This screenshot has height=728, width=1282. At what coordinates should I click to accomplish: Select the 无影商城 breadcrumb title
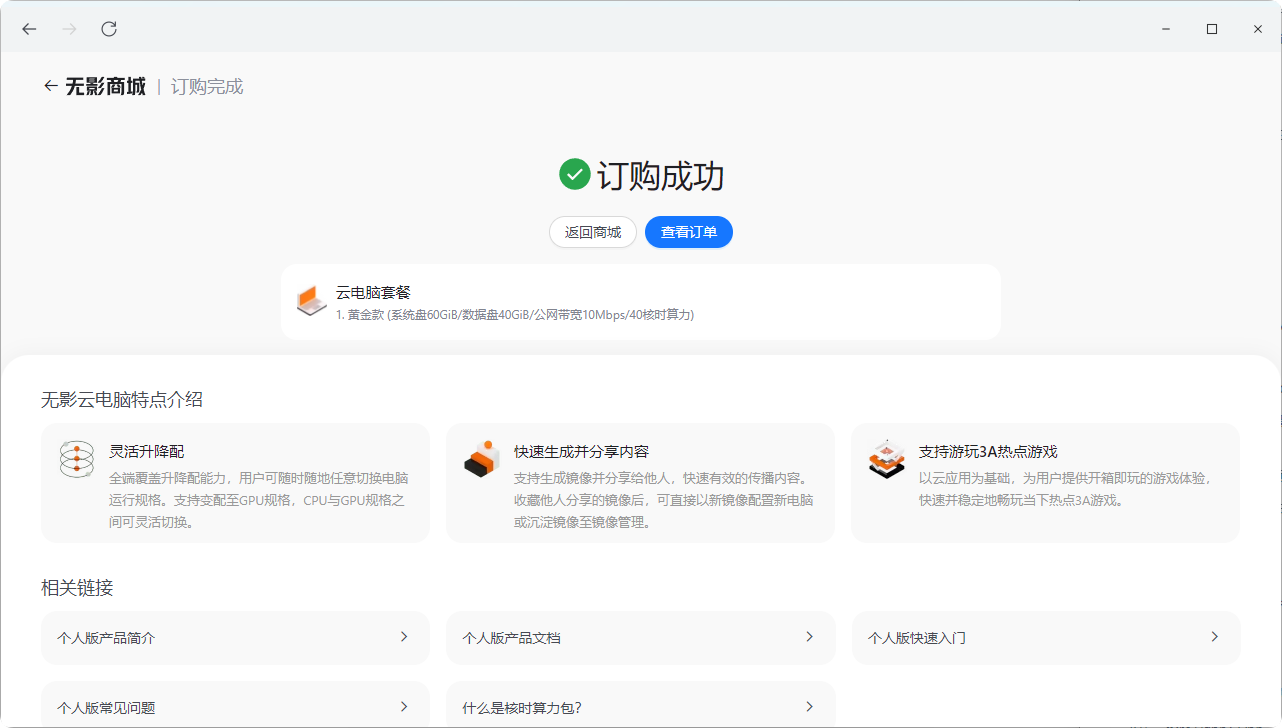tap(105, 87)
